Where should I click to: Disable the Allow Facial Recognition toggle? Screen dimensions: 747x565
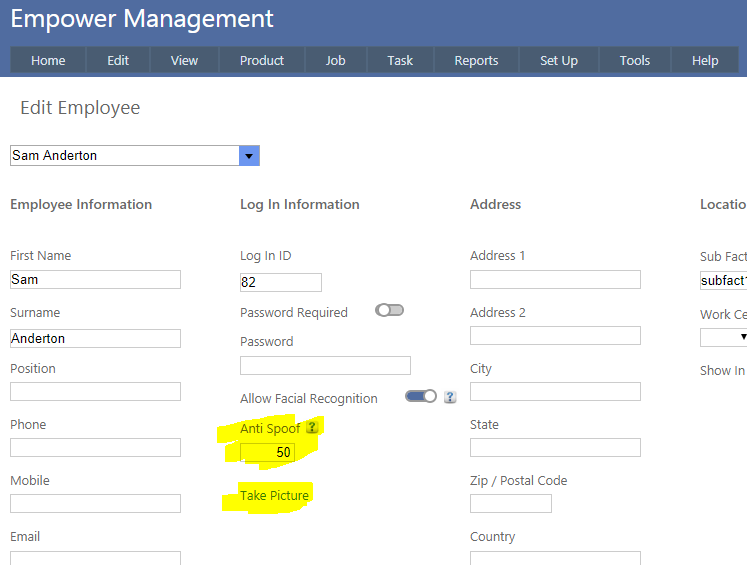tap(421, 396)
